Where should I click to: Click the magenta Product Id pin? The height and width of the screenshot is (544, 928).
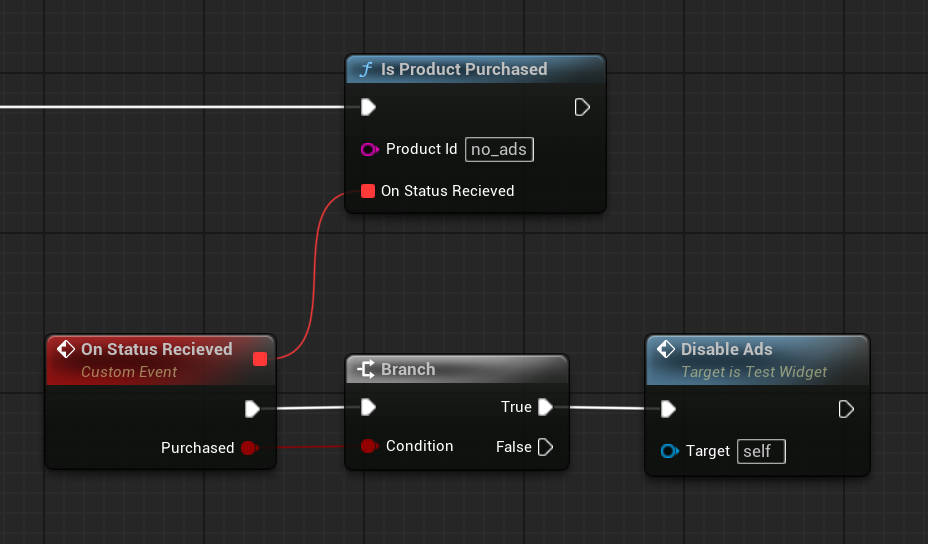coord(368,150)
